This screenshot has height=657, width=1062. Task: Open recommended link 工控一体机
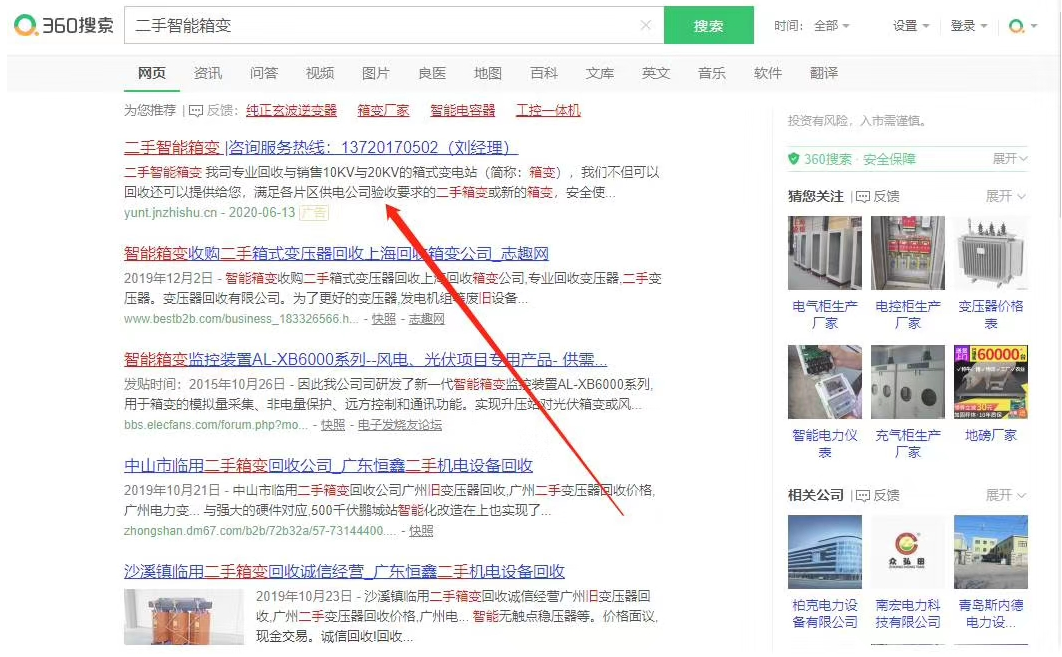[x=548, y=110]
